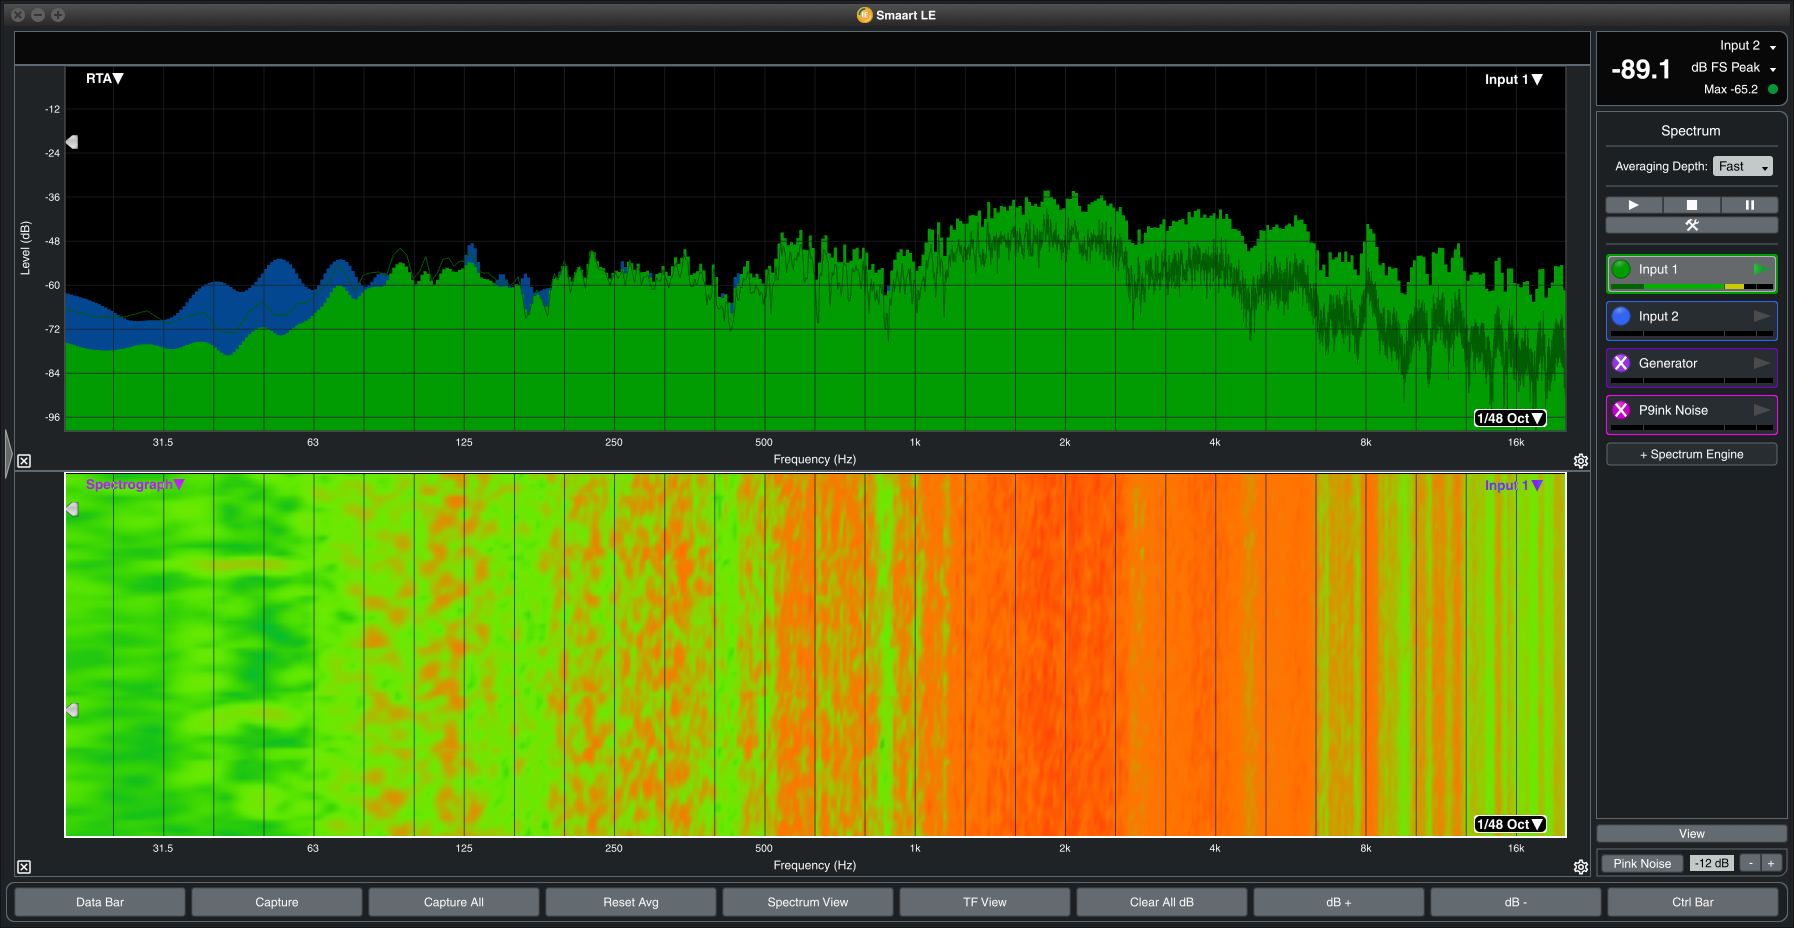Select the Input 2 engine row
This screenshot has width=1794, height=928.
(x=1692, y=321)
